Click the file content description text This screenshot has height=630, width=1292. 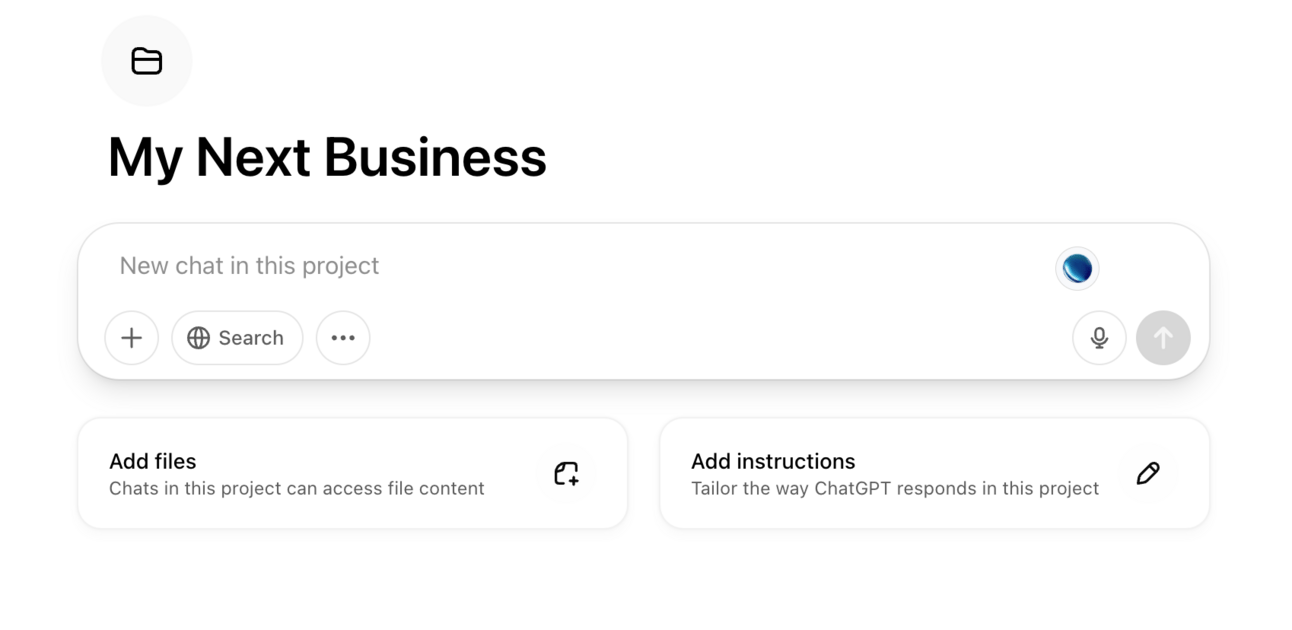tap(297, 488)
